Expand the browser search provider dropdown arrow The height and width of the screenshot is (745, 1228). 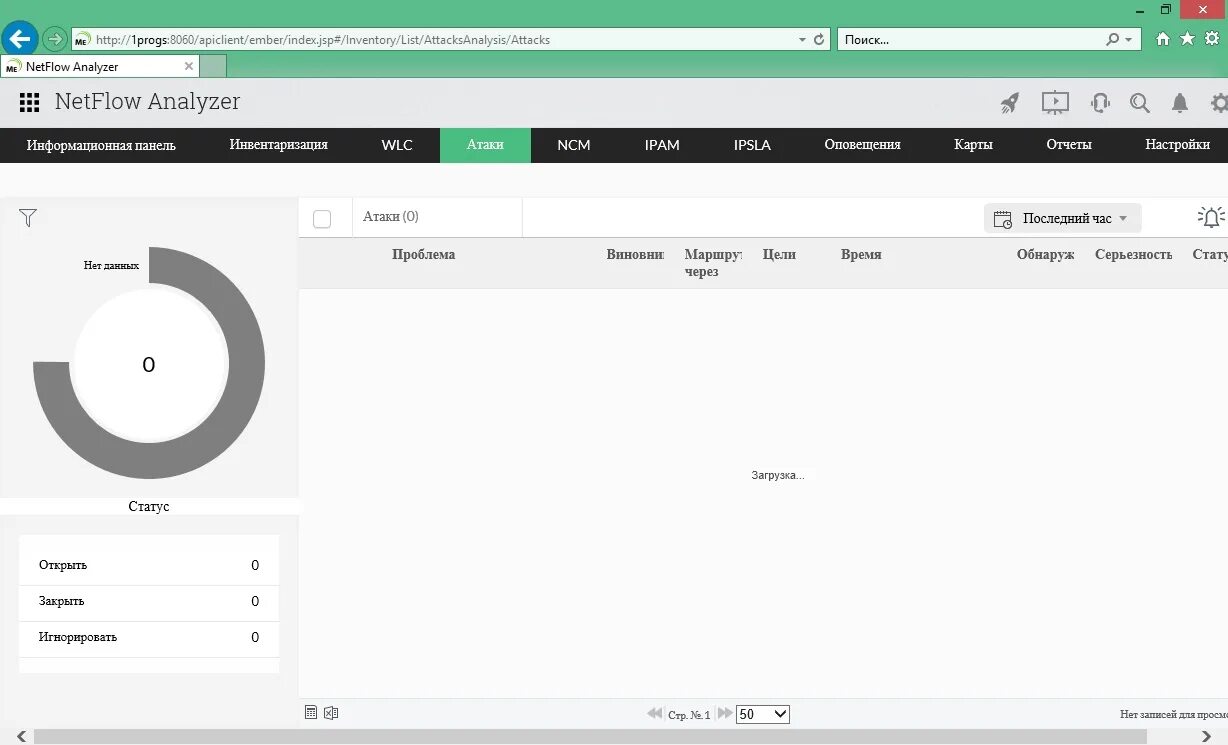click(x=1129, y=40)
